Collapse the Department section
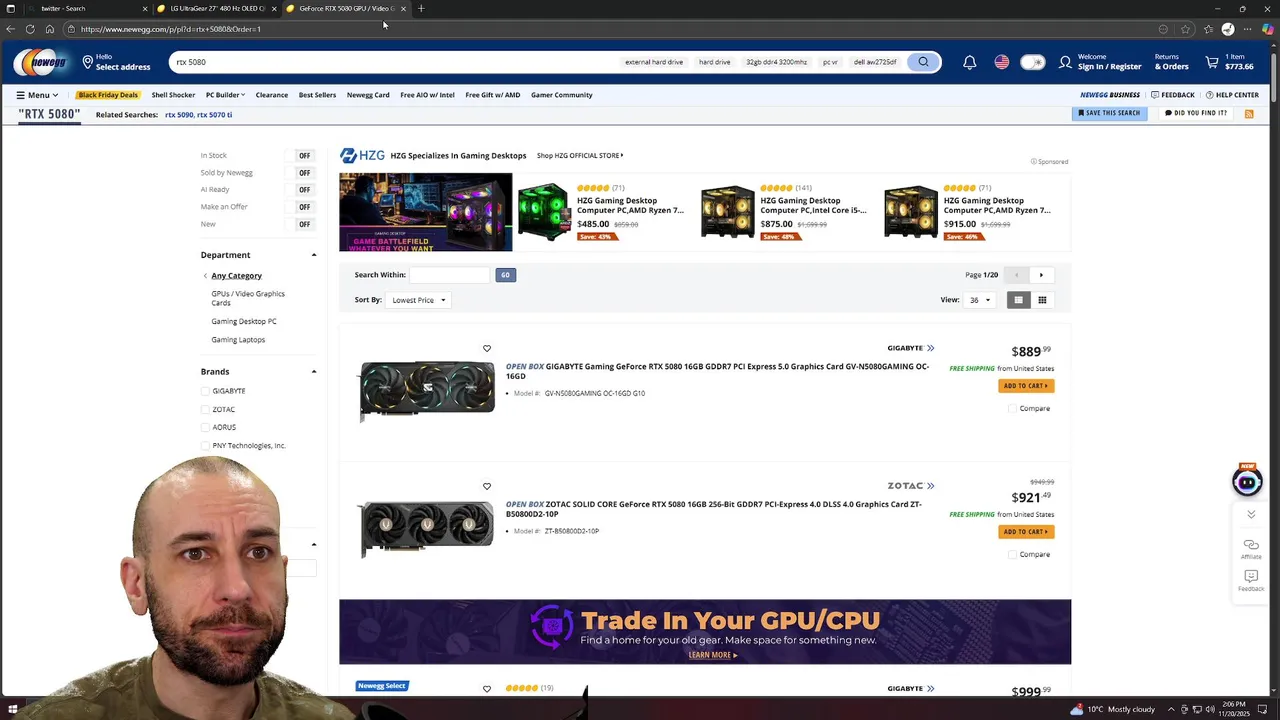1280x720 pixels. (x=313, y=255)
